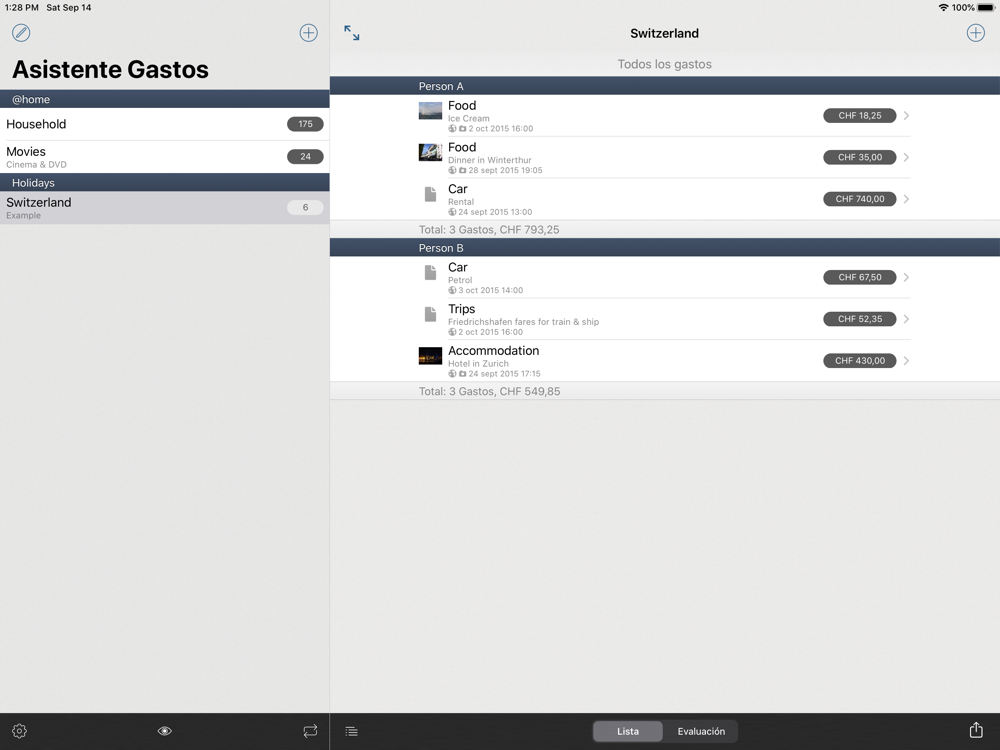Tap document icon for Car Rental expense
The height and width of the screenshot is (750, 1000).
point(430,194)
